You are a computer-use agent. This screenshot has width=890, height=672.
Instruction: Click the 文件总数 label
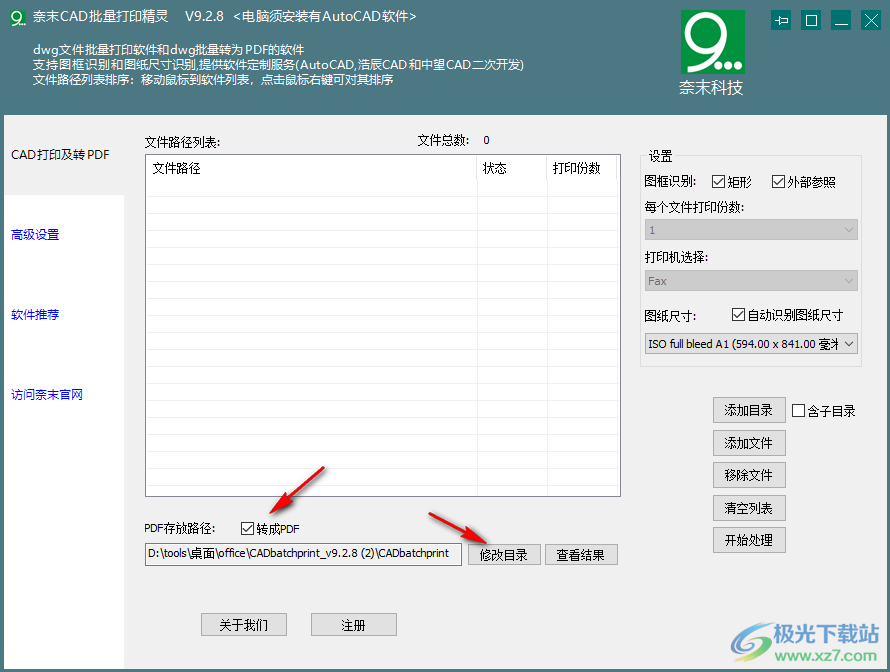click(443, 140)
